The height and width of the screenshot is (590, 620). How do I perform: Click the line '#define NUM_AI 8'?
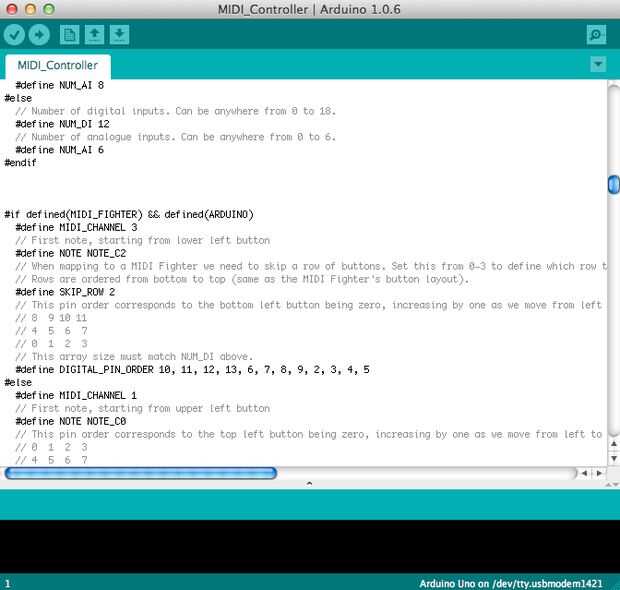(60, 85)
